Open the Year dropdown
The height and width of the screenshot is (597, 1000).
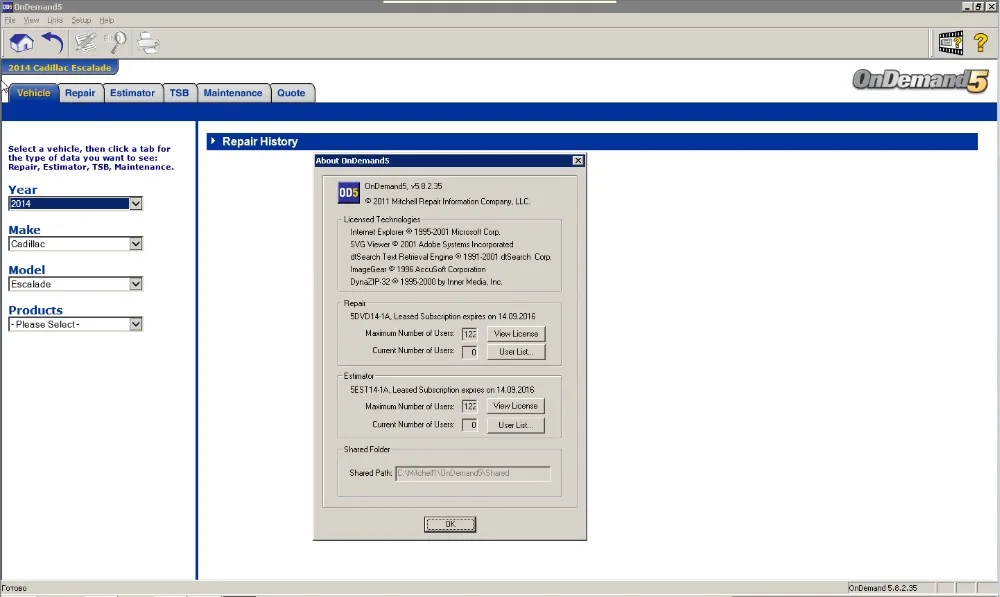(x=136, y=203)
